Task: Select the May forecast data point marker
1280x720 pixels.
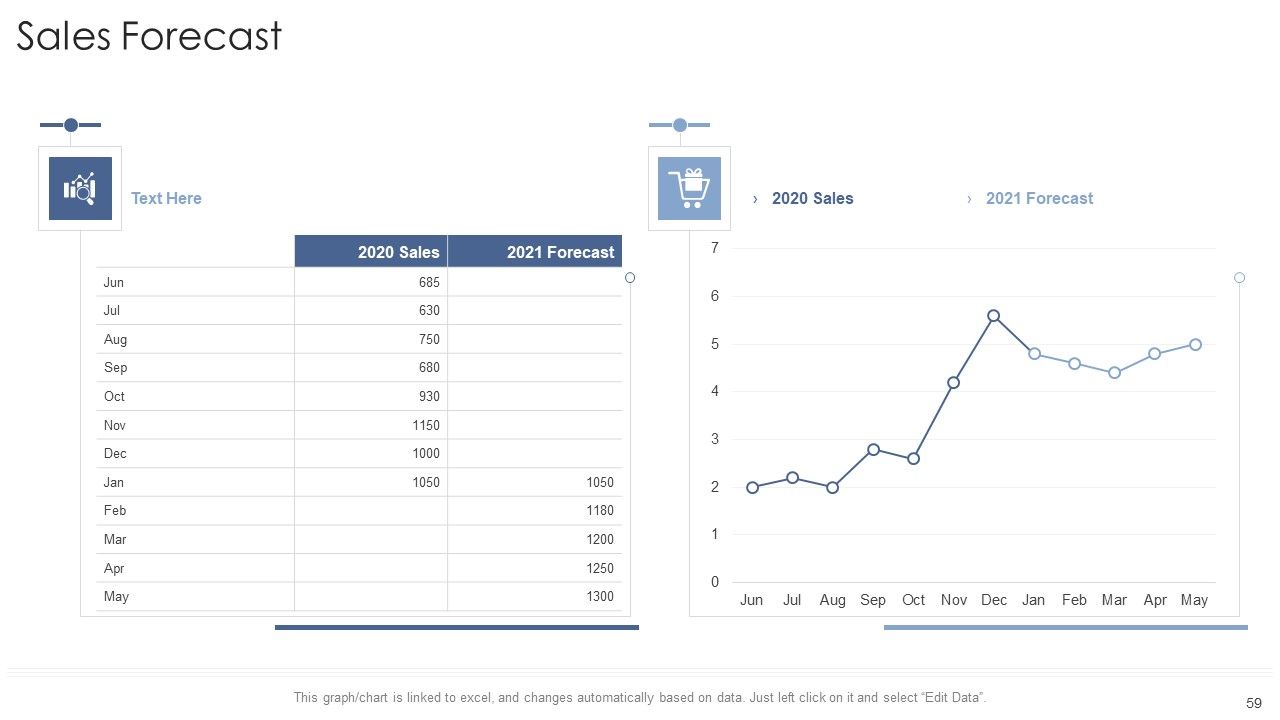Action: pos(1195,344)
